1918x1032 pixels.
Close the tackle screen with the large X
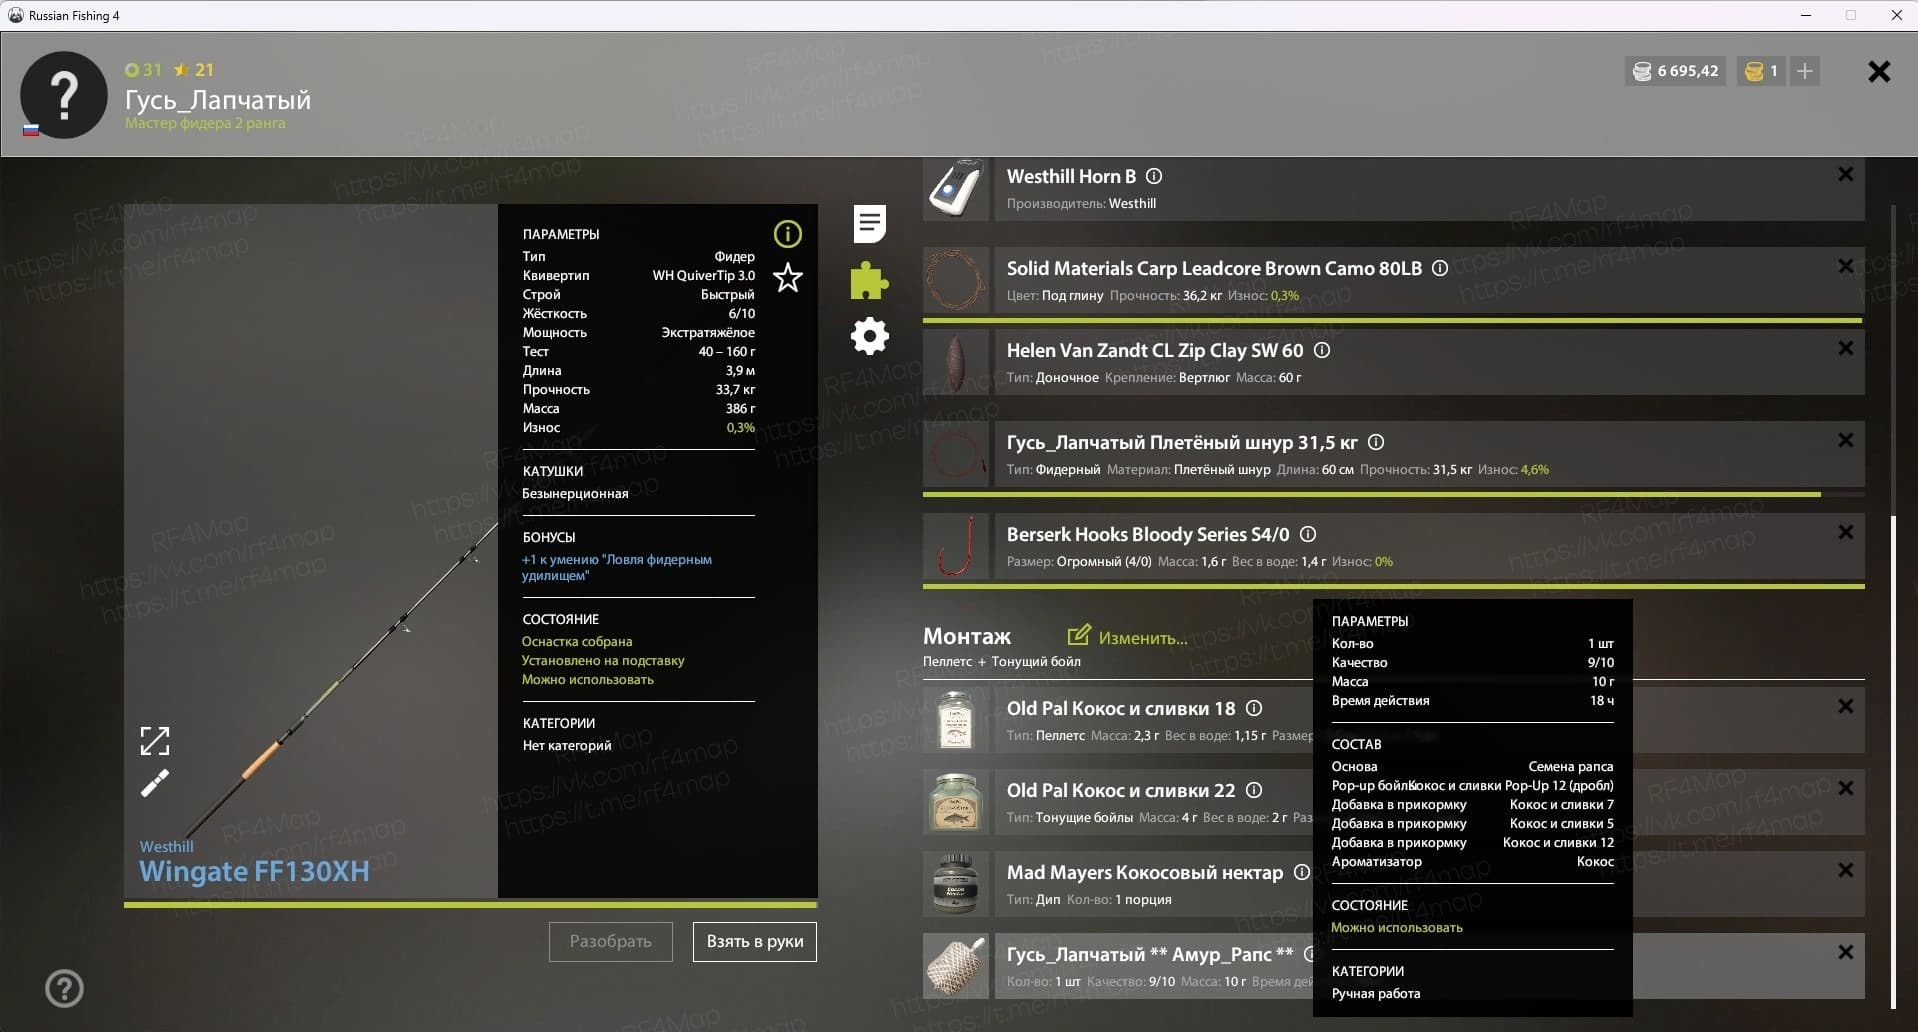pyautogui.click(x=1879, y=71)
